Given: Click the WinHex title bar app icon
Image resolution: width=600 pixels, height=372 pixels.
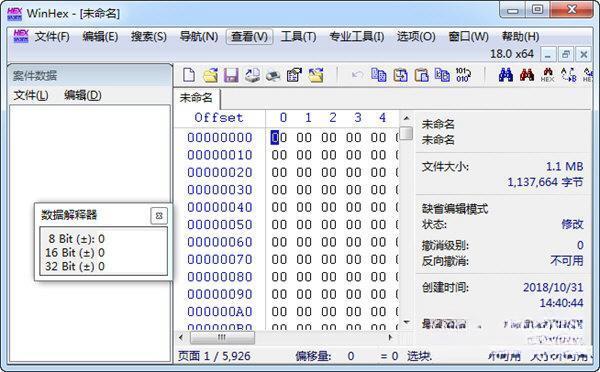Looking at the screenshot, I should click(x=15, y=13).
